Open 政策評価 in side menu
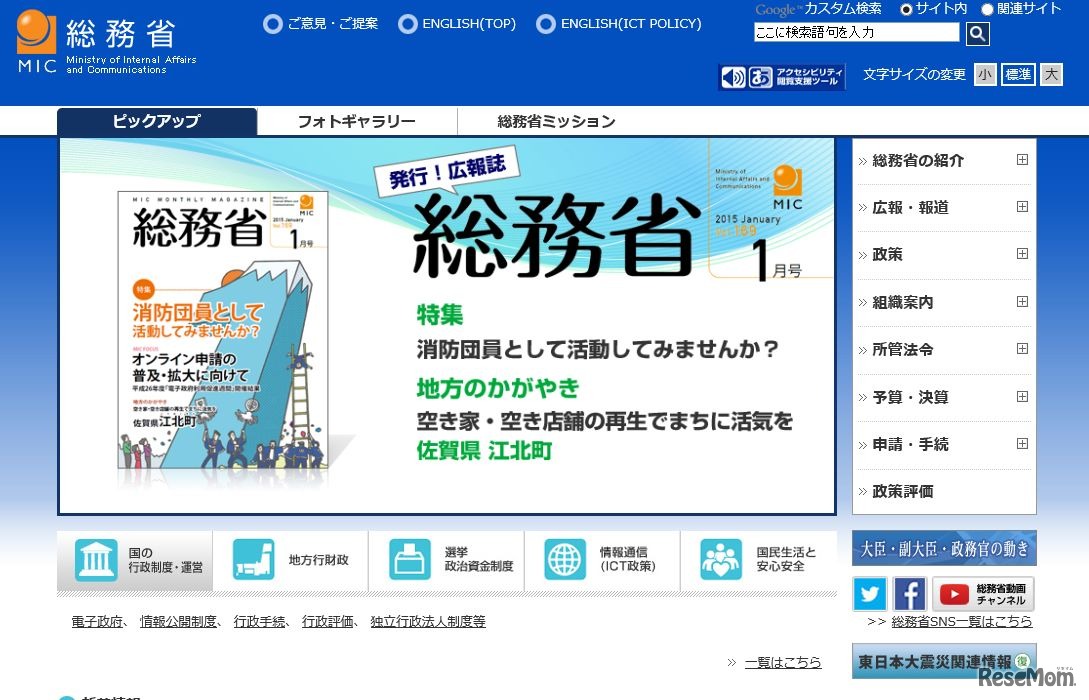 [x=902, y=492]
